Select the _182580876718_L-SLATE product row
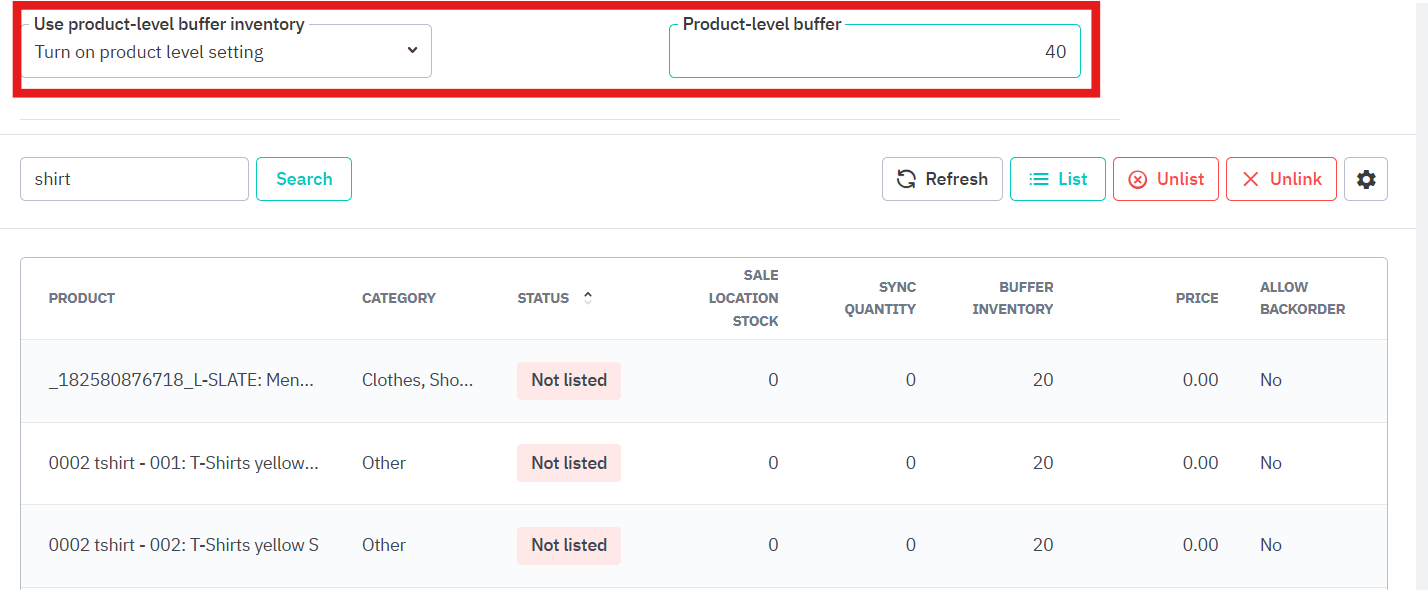Image resolution: width=1428 pixels, height=590 pixels. pyautogui.click(x=181, y=380)
